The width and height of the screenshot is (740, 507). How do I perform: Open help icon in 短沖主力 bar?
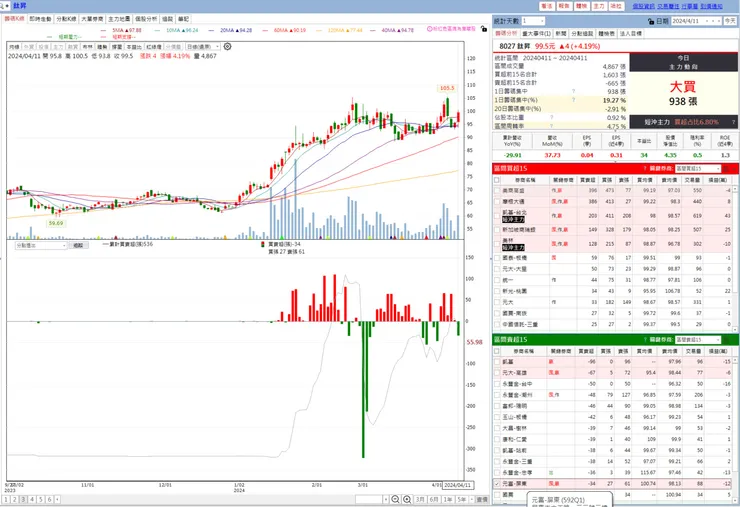point(733,122)
